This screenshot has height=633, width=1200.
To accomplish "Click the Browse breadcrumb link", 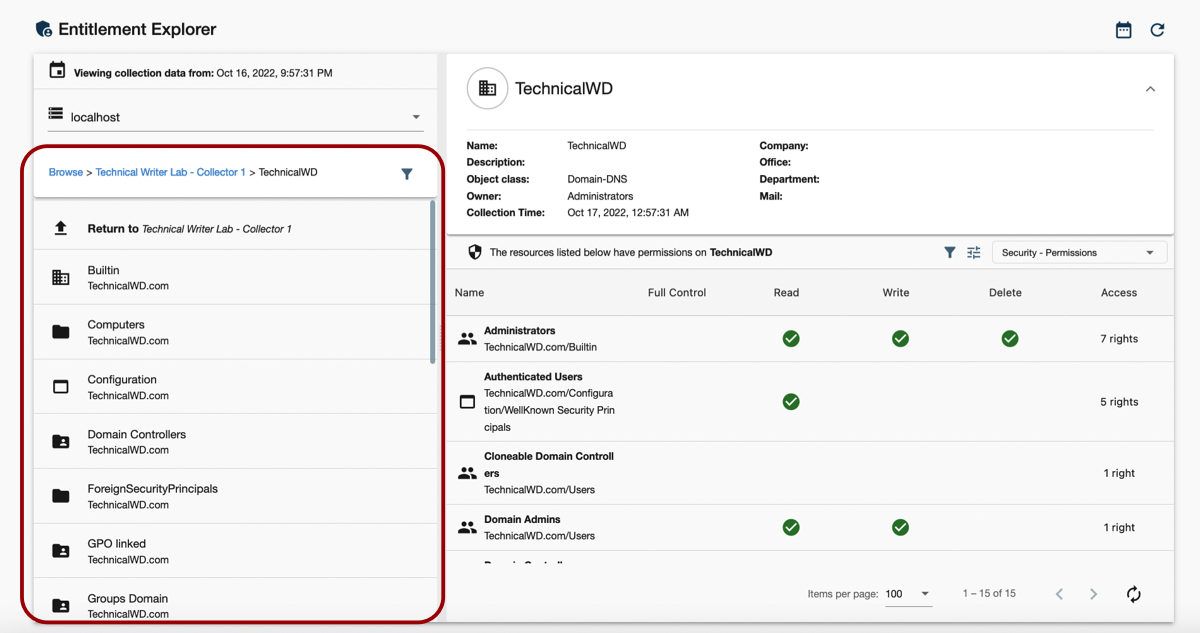I will pos(66,173).
